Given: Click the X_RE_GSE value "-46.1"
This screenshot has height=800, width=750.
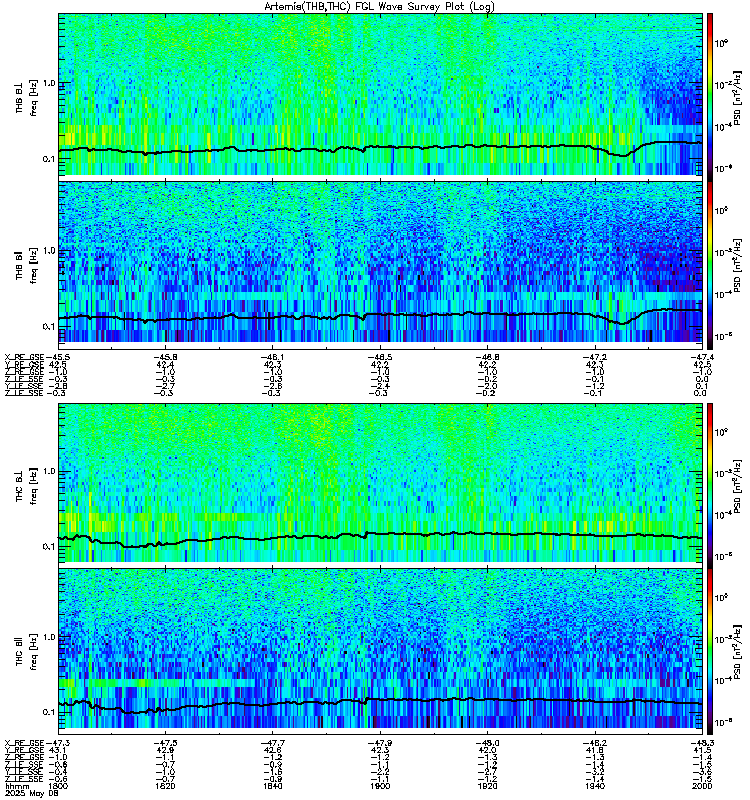Looking at the screenshot, I should tap(273, 357).
